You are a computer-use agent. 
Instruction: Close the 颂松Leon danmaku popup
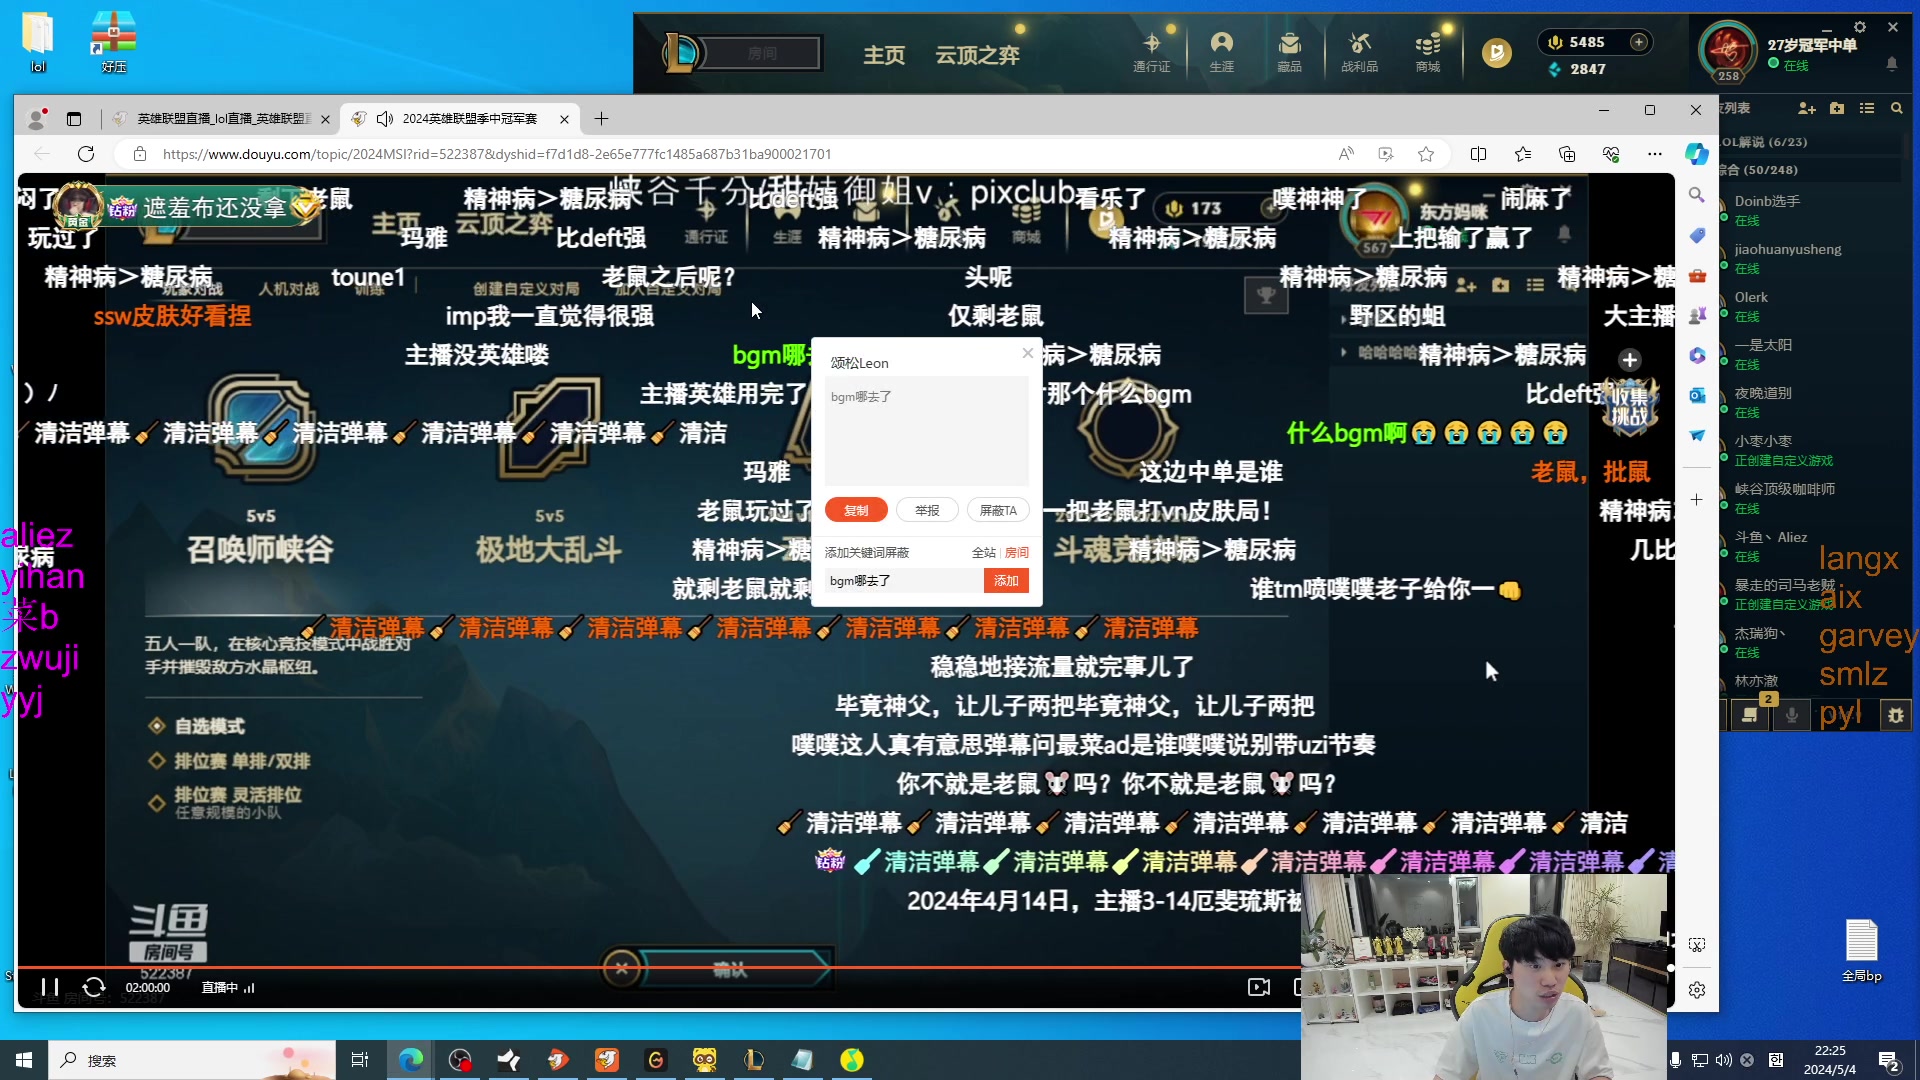coord(1027,353)
